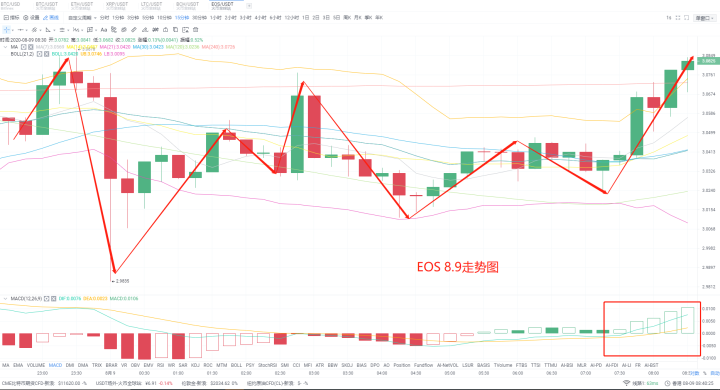Click the lock drawings icon

pos(165,30)
